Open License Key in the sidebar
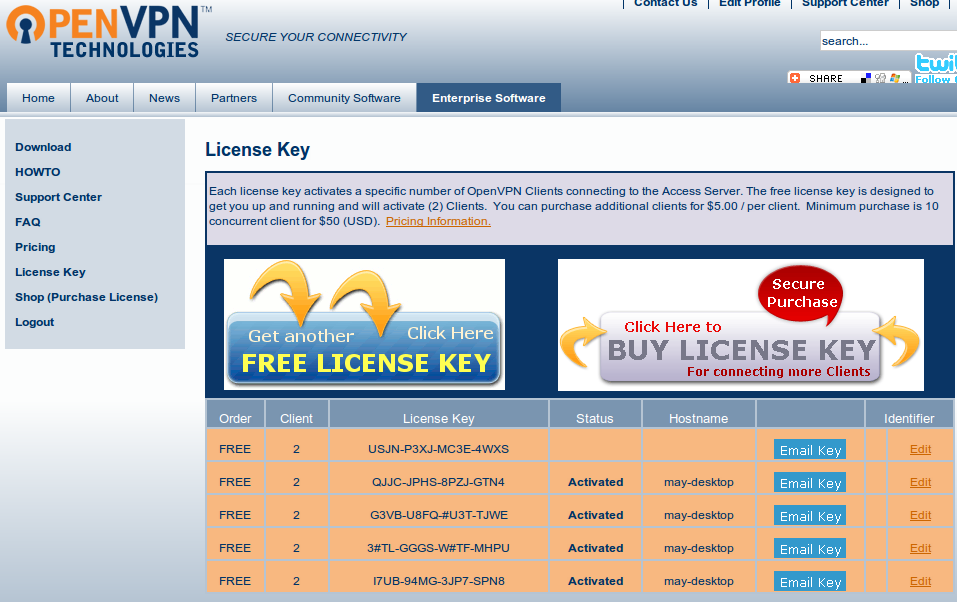Image resolution: width=957 pixels, height=602 pixels. click(50, 272)
